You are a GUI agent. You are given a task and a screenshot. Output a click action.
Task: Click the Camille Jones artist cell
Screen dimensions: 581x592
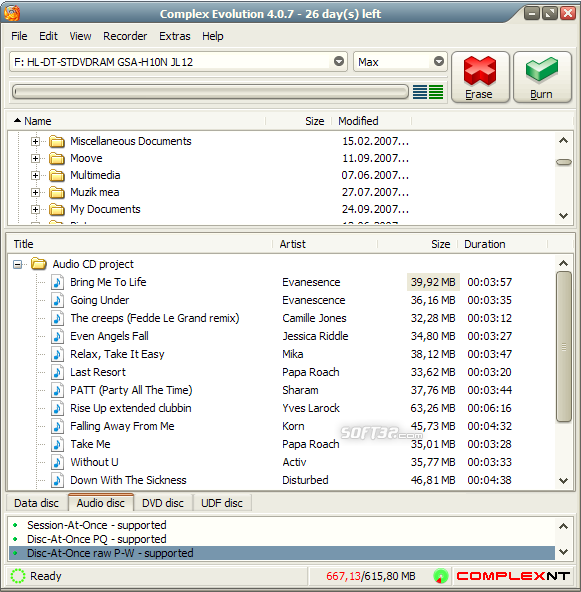pyautogui.click(x=314, y=318)
